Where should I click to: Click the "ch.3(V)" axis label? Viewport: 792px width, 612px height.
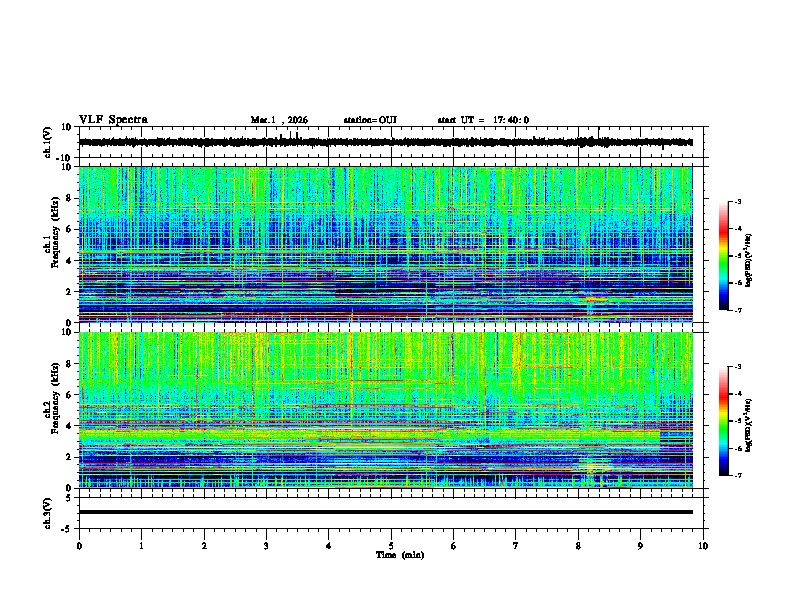(x=48, y=513)
